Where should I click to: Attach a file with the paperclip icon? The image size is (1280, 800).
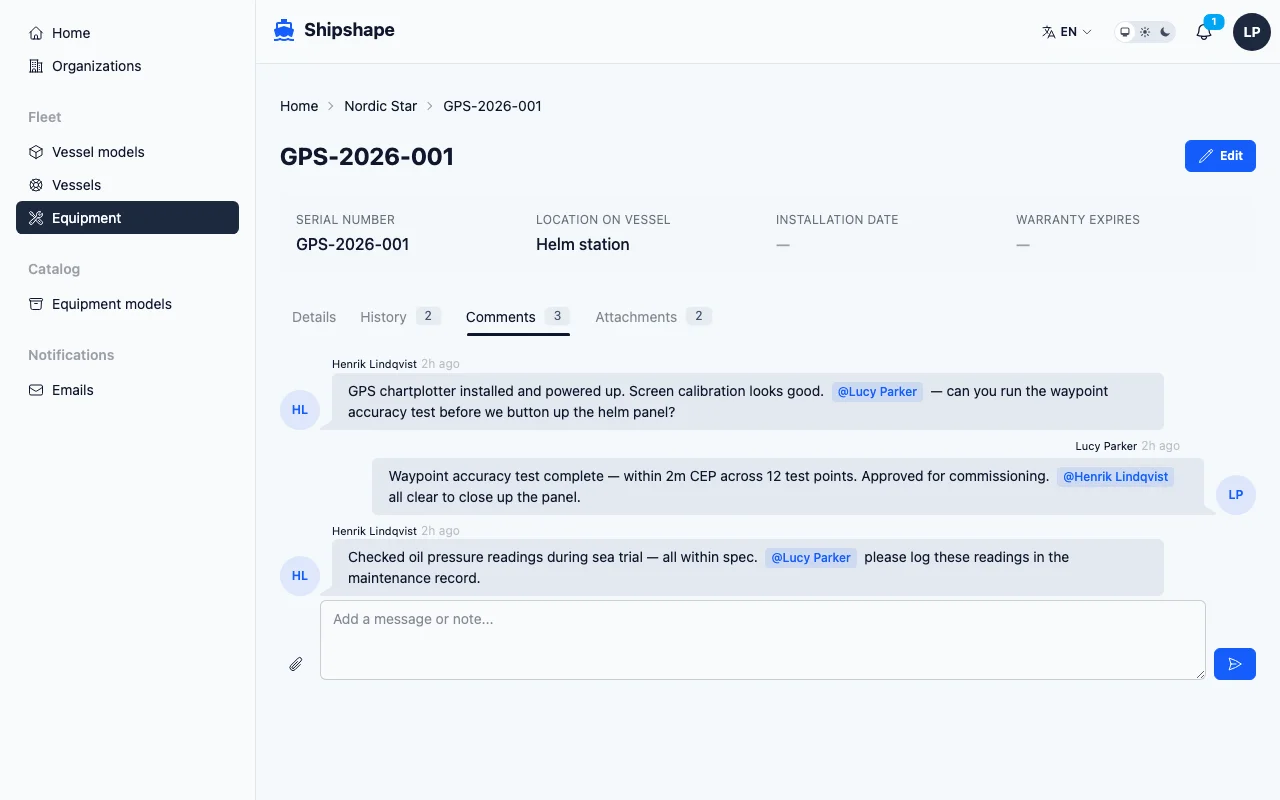[x=295, y=664]
